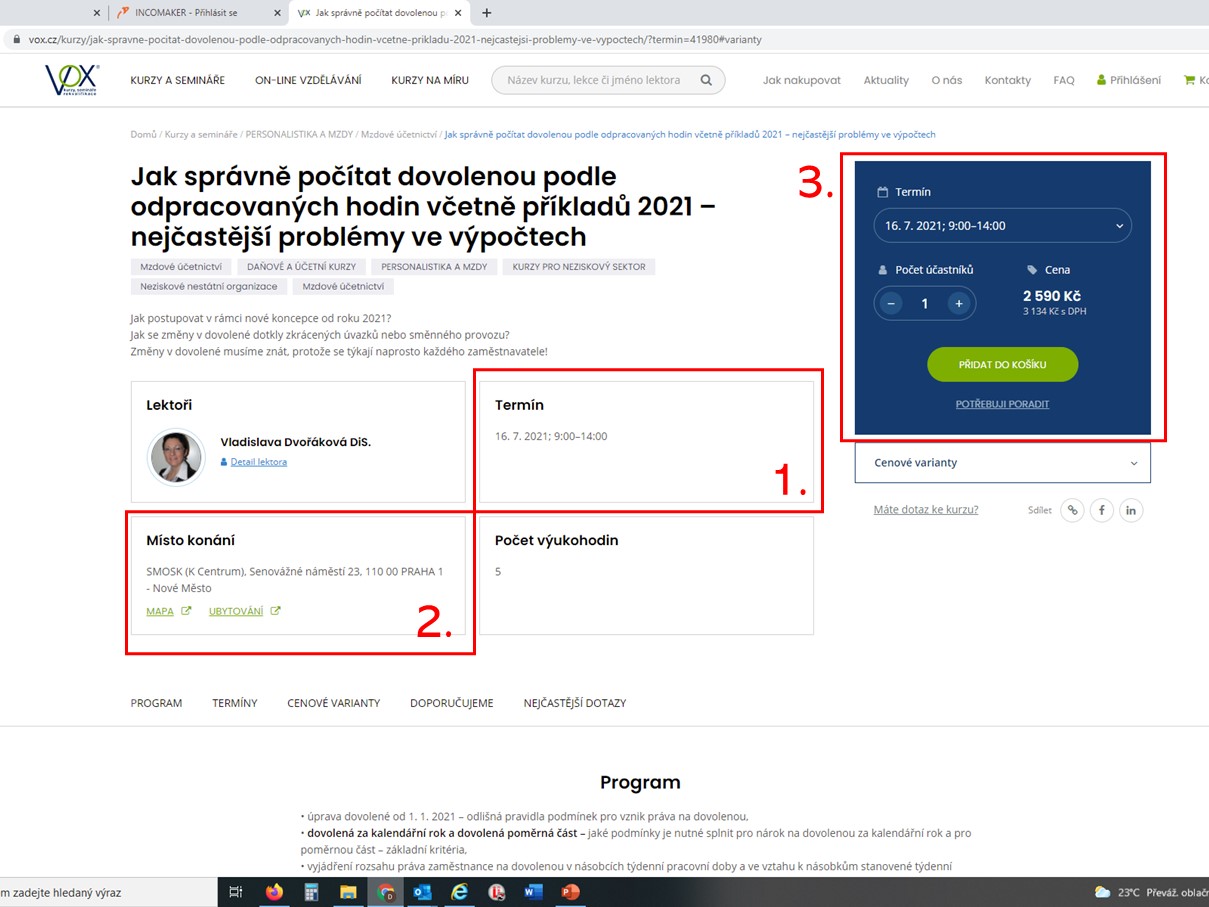Click the lecturer's profile photo
Image resolution: width=1209 pixels, height=907 pixels.
coord(176,457)
